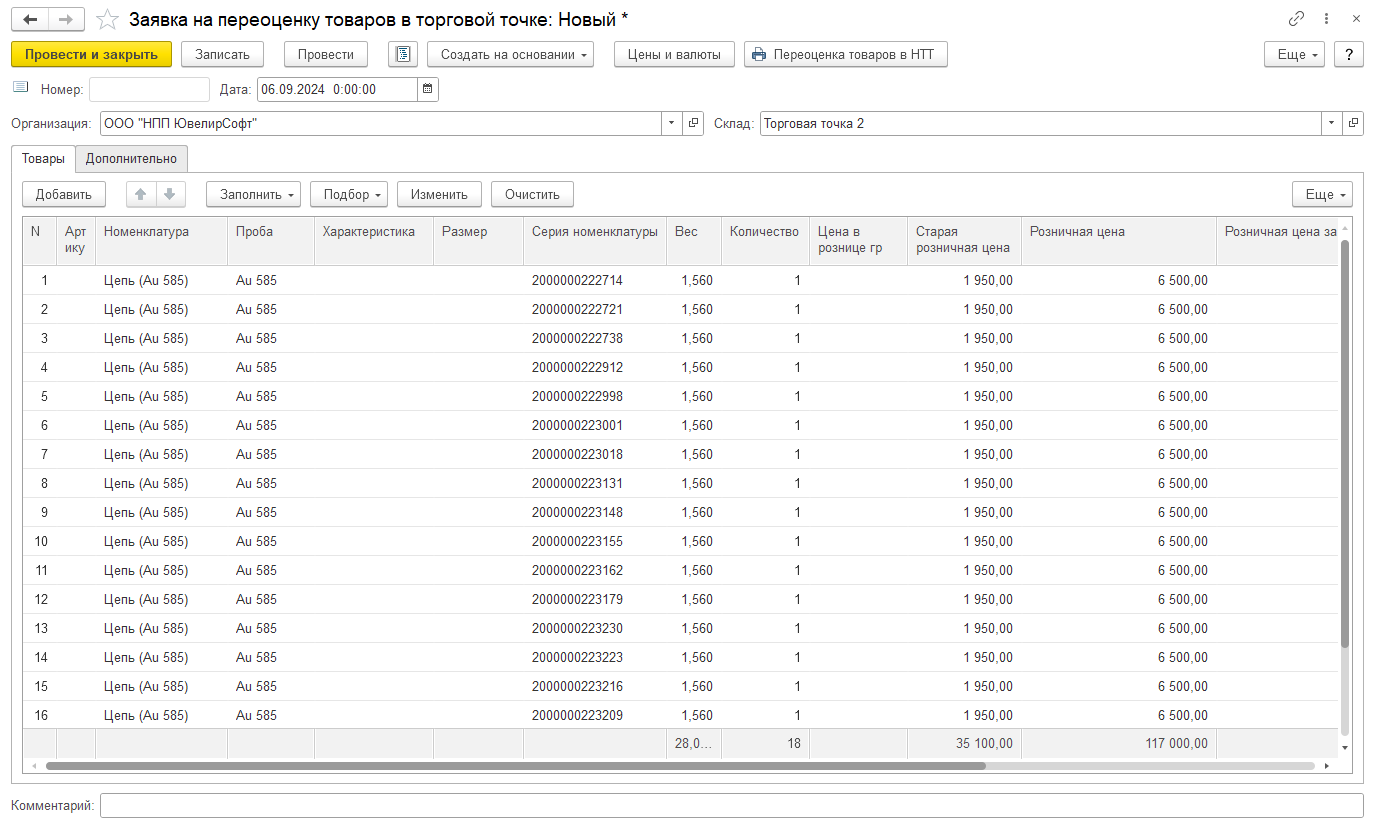
Task: Switch to the Товары tab
Action: point(43,158)
